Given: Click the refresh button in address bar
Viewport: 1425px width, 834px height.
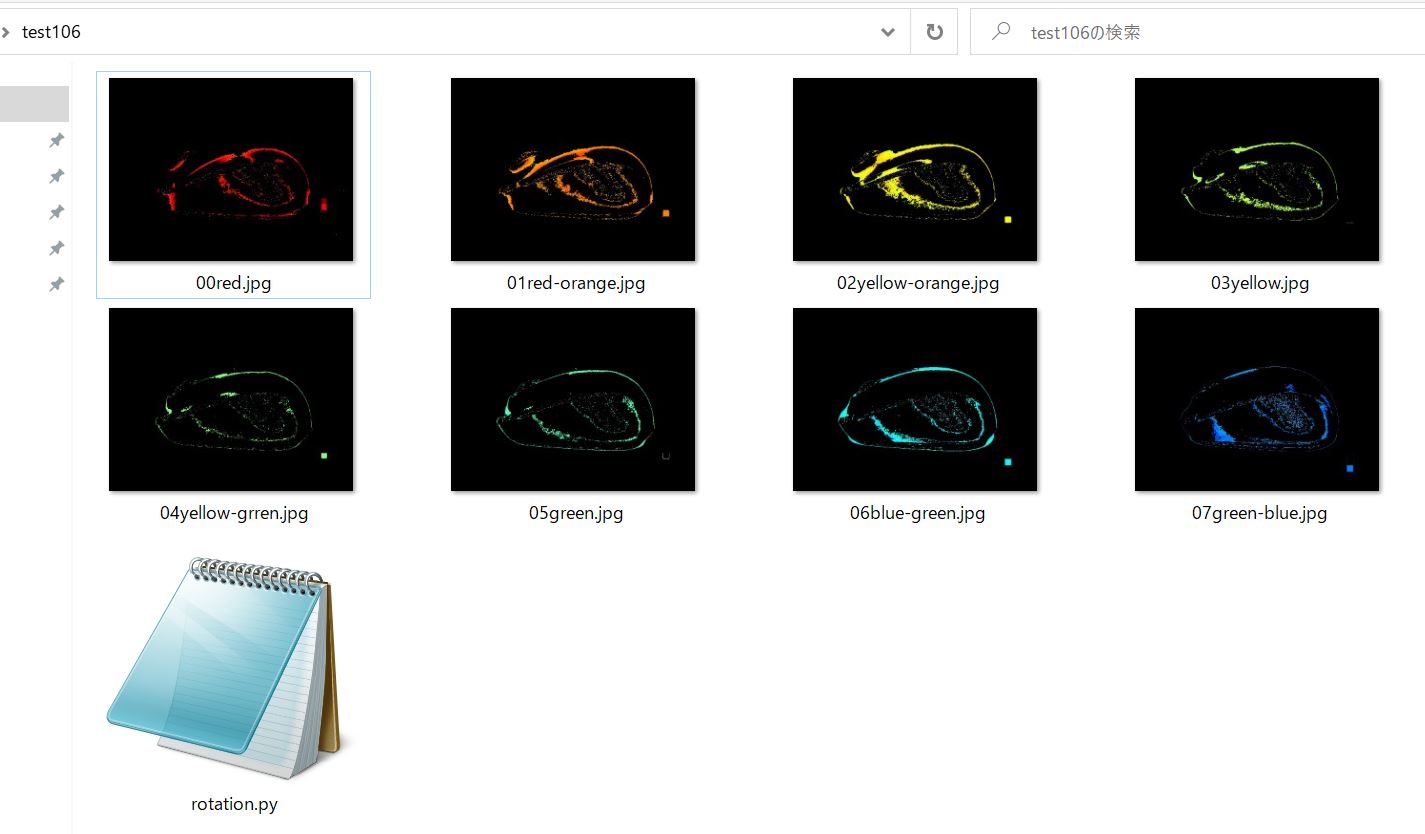Looking at the screenshot, I should point(934,32).
